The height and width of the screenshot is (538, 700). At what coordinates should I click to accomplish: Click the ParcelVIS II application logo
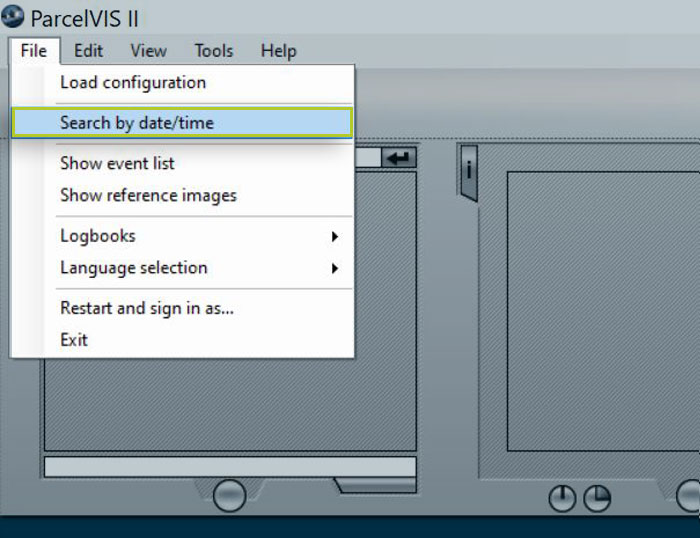pos(13,16)
